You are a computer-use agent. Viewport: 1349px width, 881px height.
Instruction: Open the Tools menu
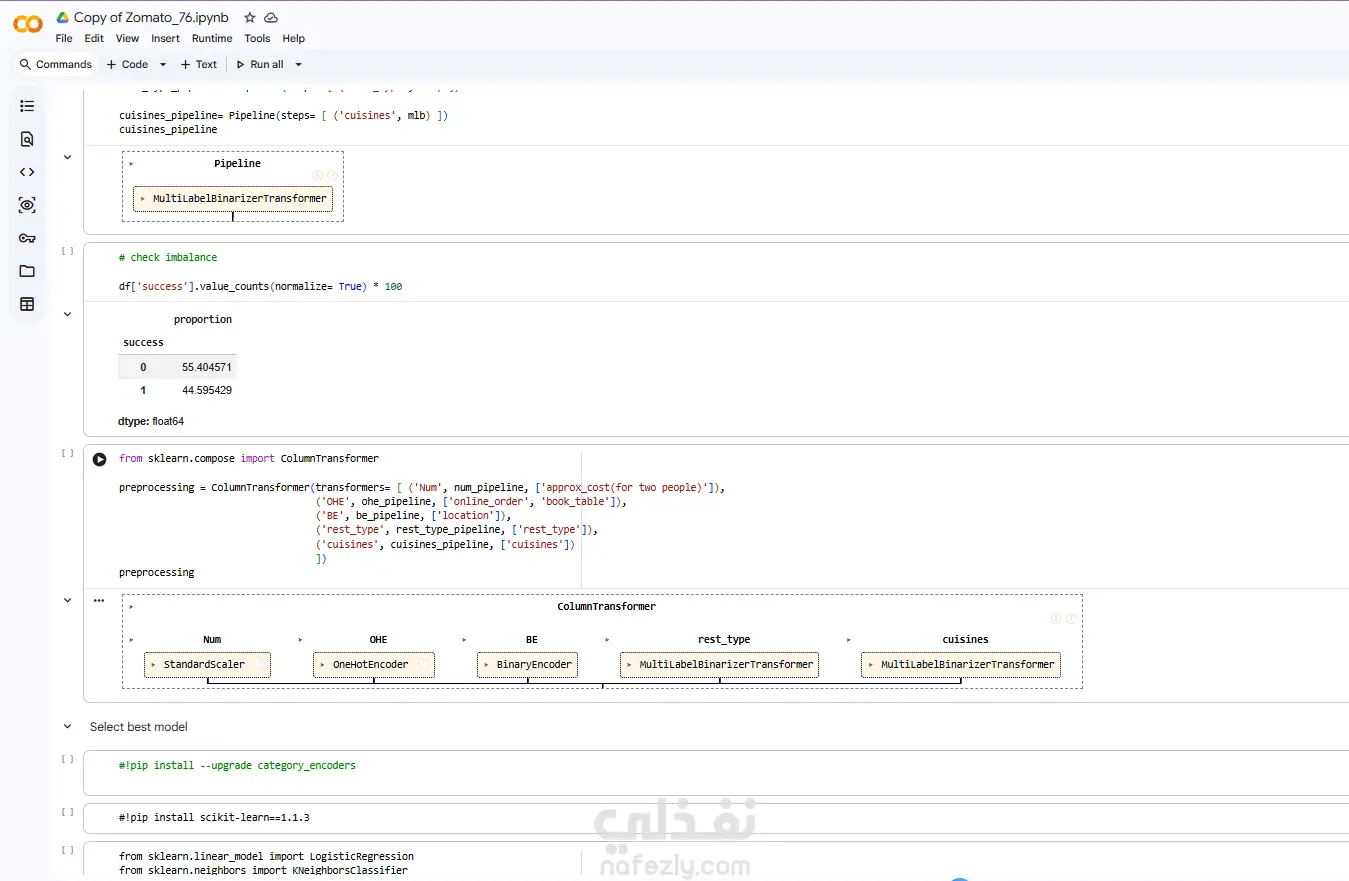[x=257, y=38]
